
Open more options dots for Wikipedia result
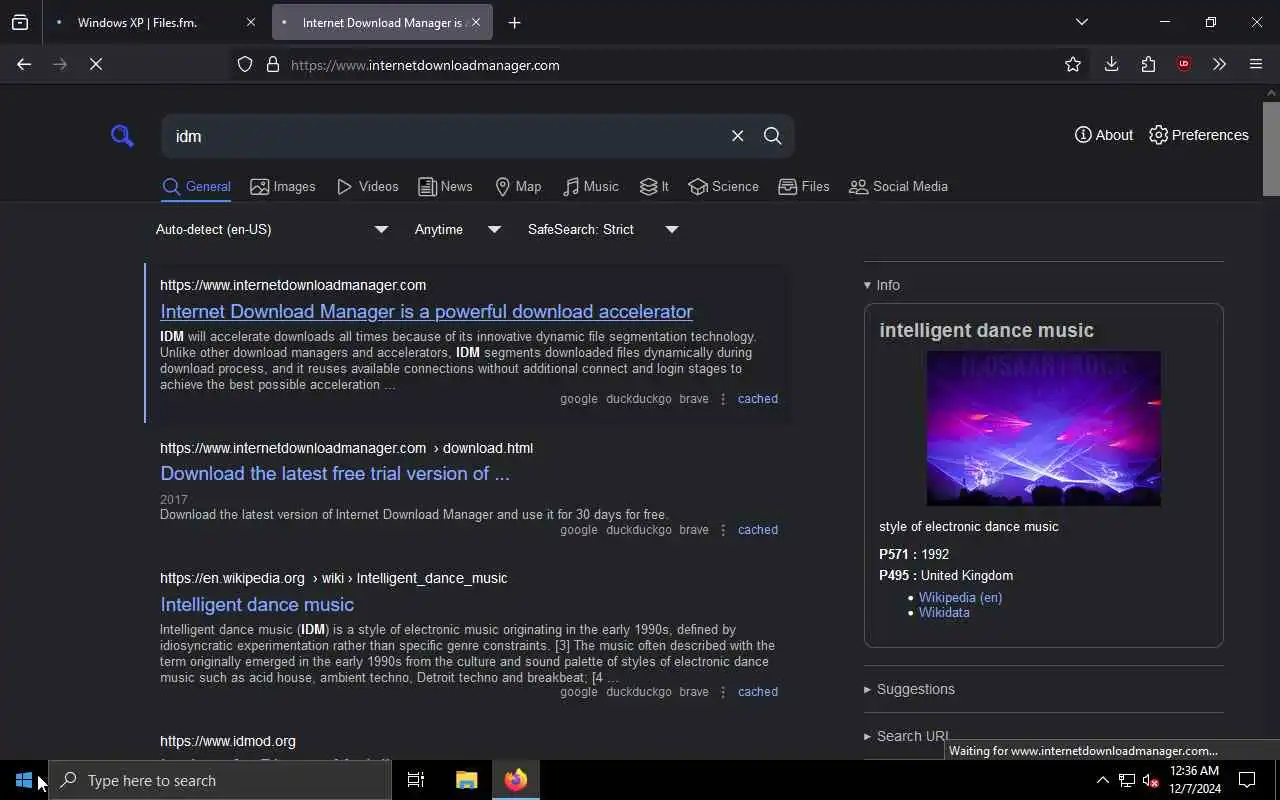723,692
